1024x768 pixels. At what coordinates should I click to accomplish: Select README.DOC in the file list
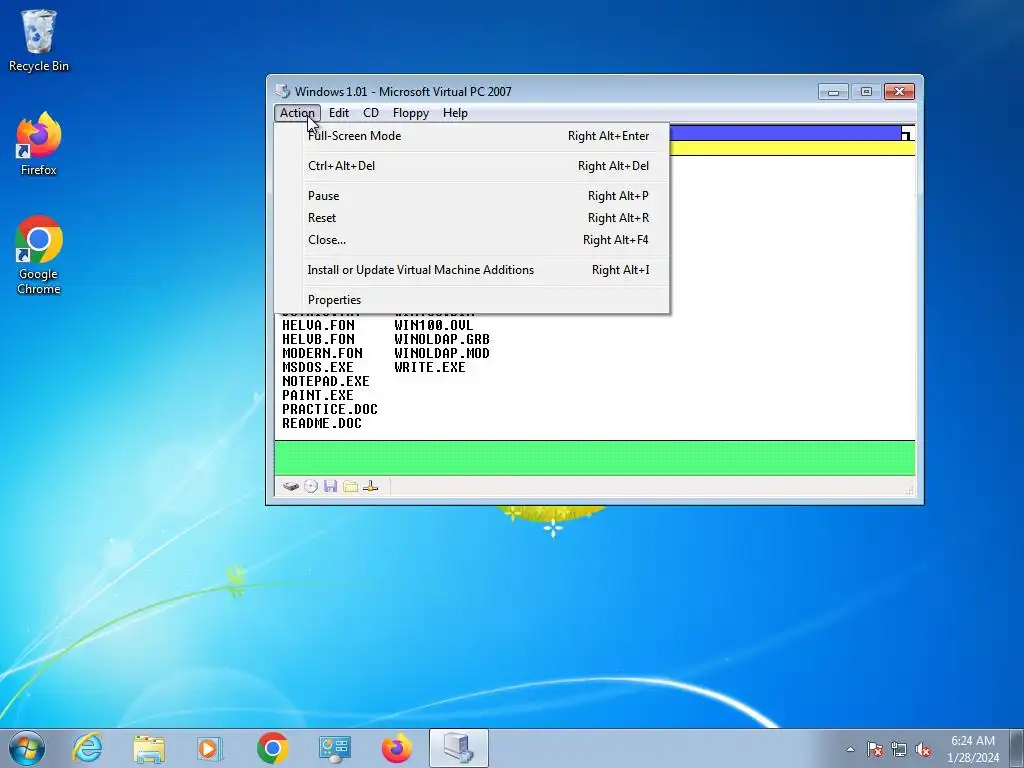coord(322,424)
